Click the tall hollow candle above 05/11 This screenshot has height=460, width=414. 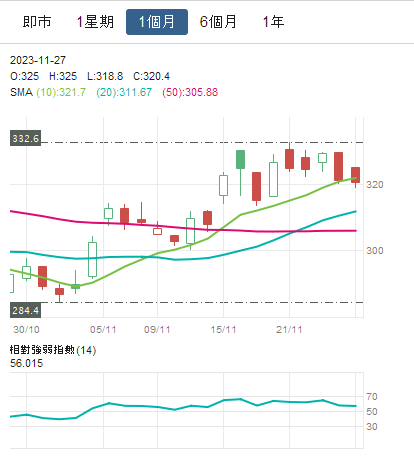click(92, 259)
